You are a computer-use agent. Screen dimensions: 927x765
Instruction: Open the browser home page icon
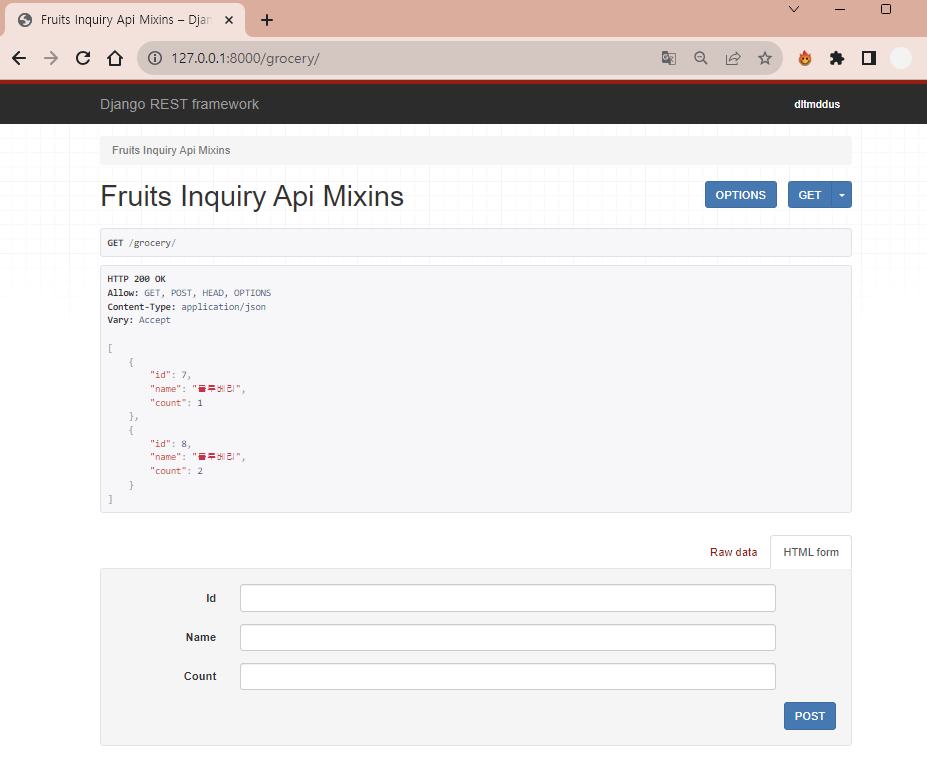pos(115,58)
